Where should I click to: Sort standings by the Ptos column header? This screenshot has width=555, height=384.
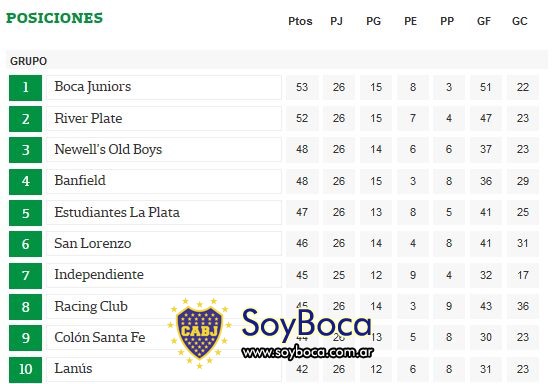click(300, 21)
